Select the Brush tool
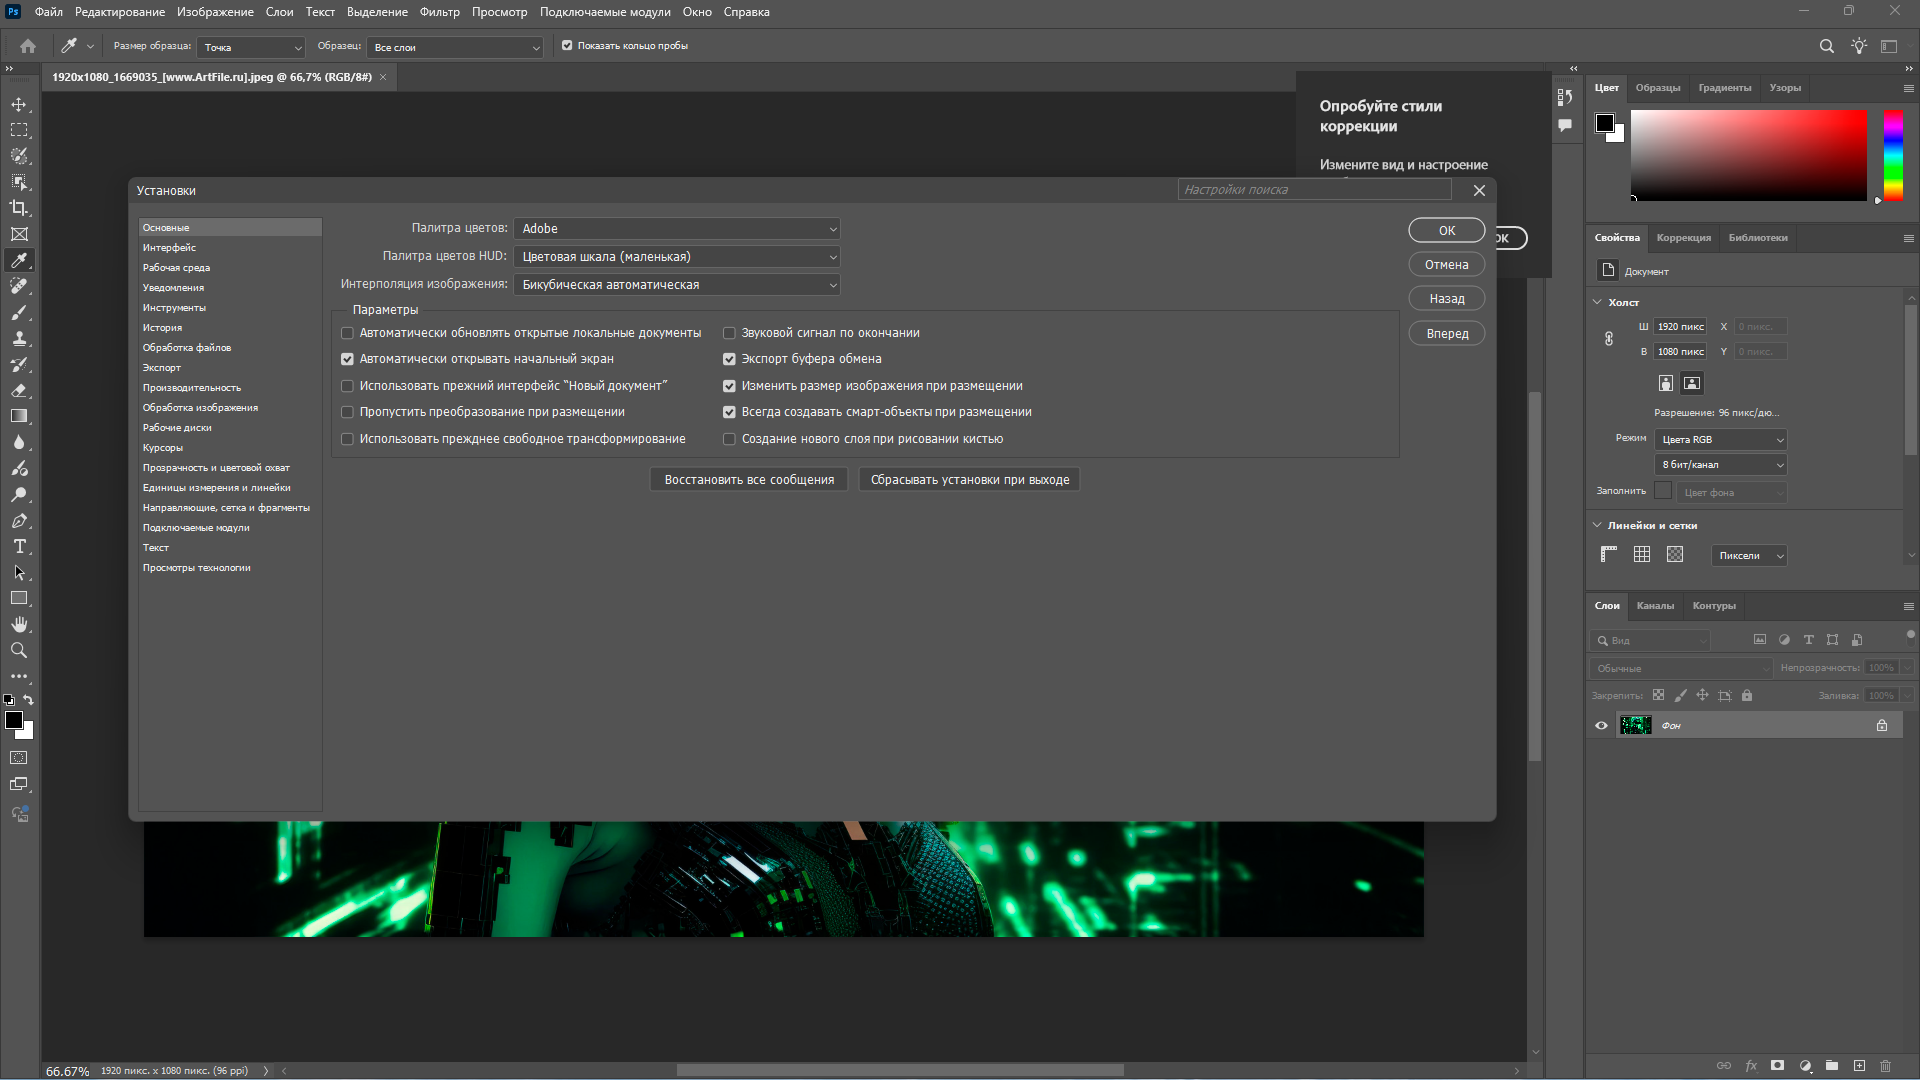 coord(19,313)
